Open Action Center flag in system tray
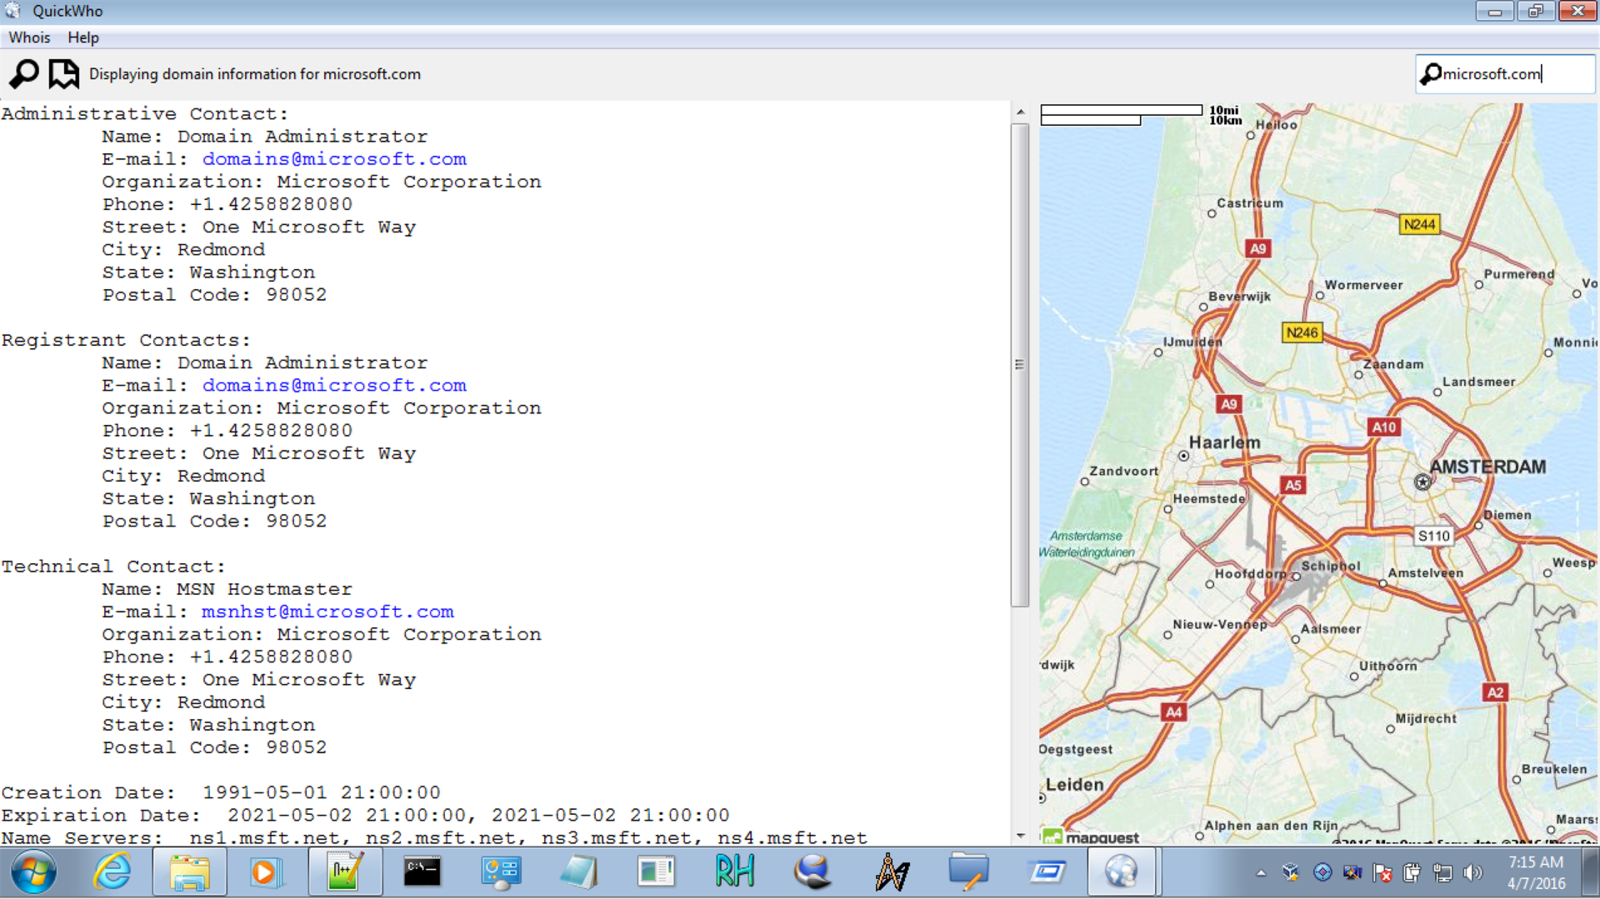This screenshot has width=1600, height=899. pyautogui.click(x=1382, y=873)
